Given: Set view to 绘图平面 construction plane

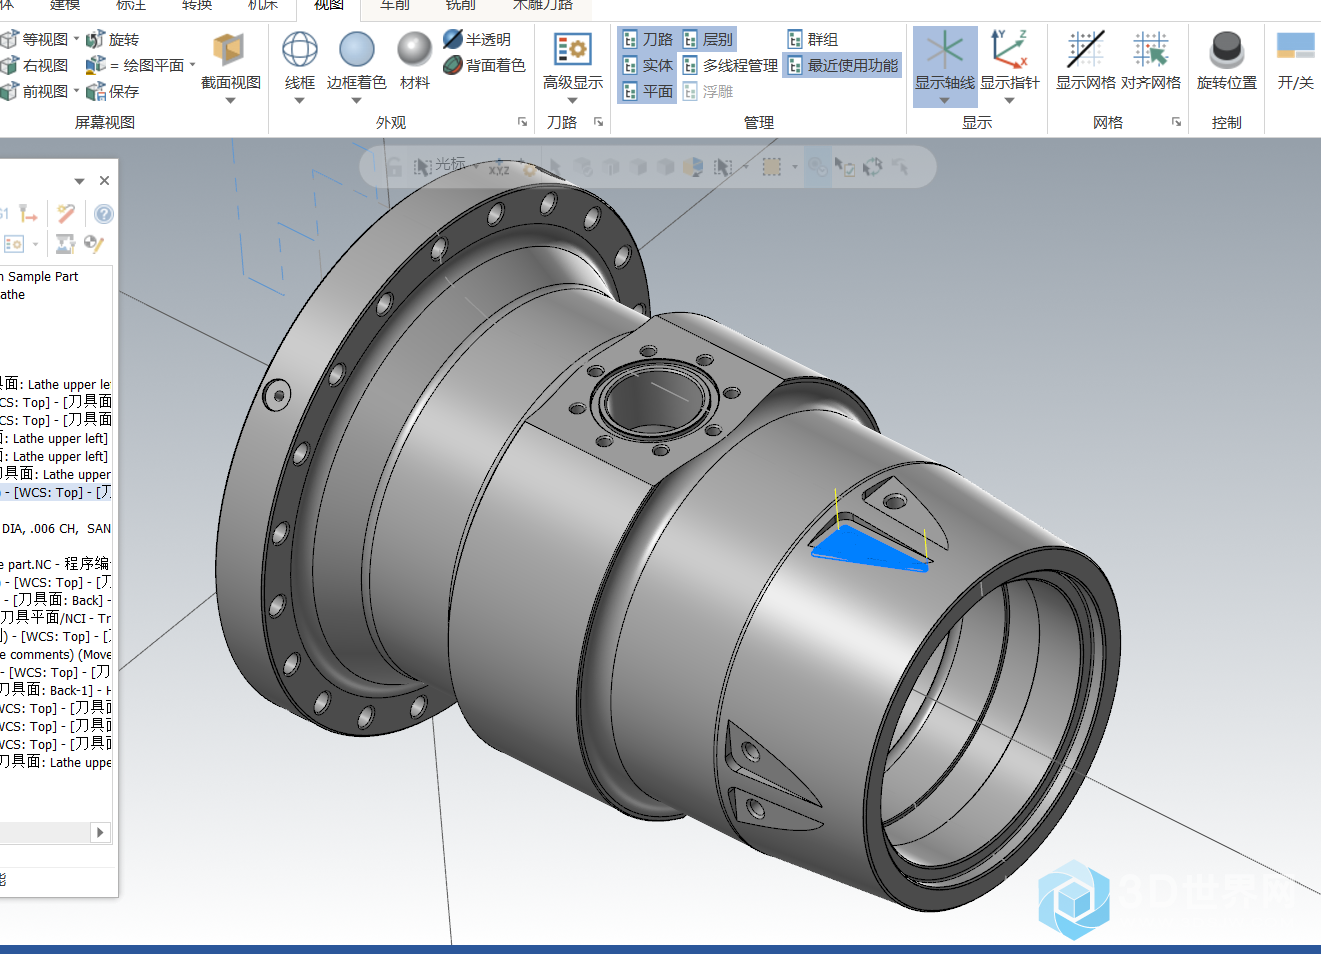Looking at the screenshot, I should point(135,65).
